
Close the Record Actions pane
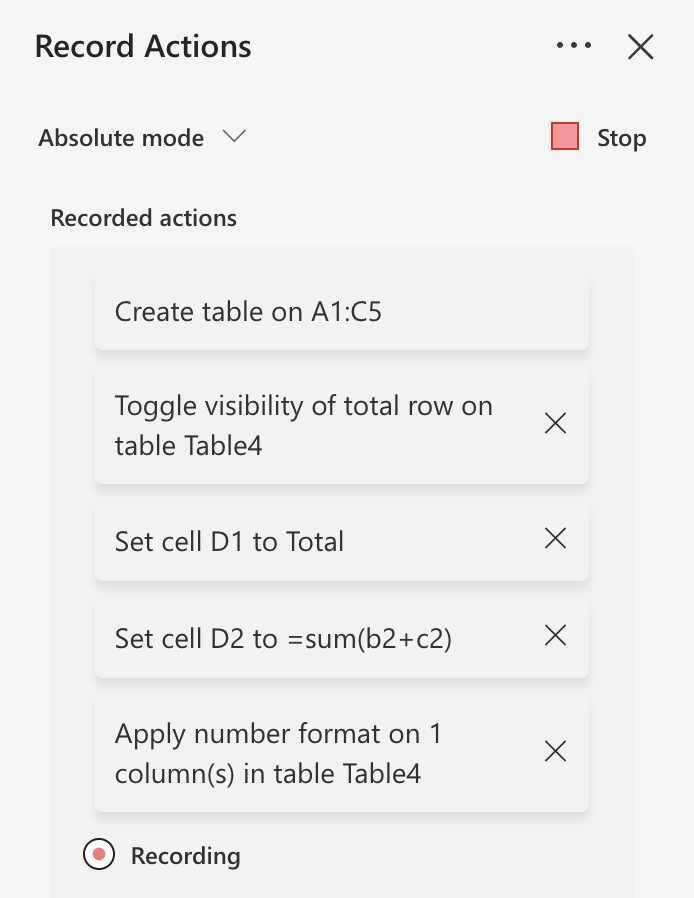(x=639, y=46)
